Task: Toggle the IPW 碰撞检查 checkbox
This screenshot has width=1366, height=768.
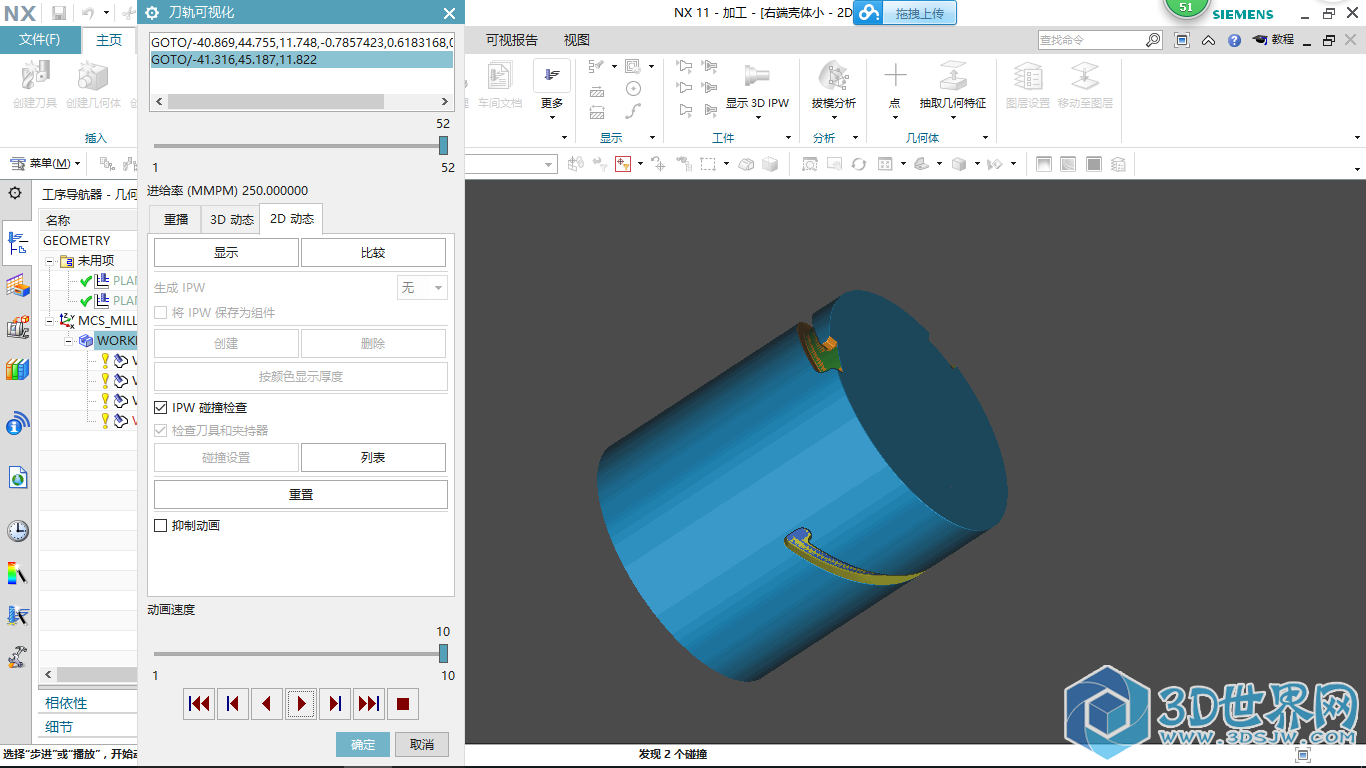Action: click(x=161, y=408)
